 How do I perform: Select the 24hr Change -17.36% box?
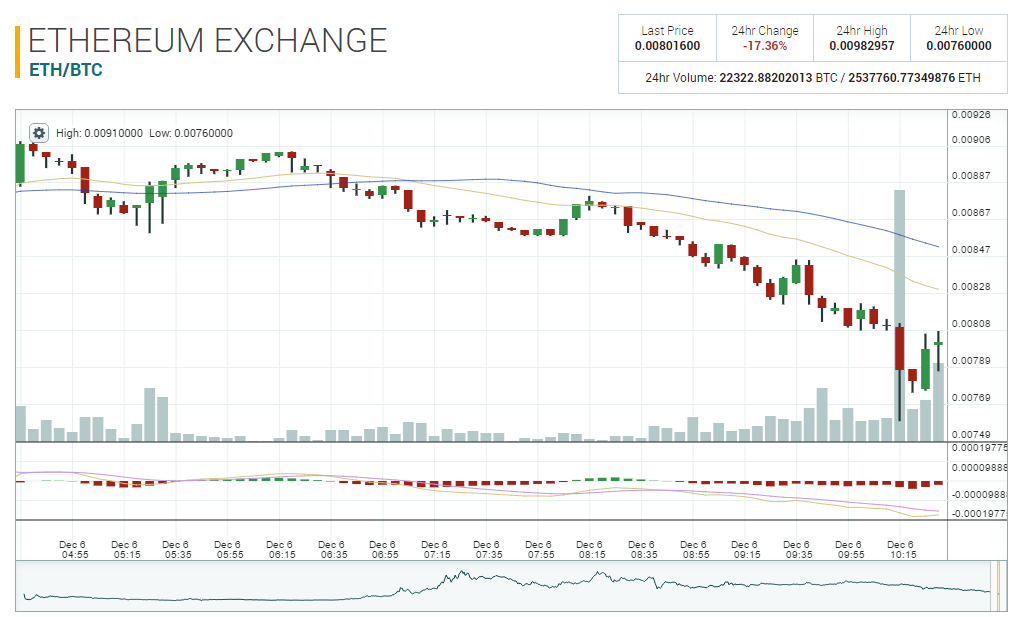(765, 37)
